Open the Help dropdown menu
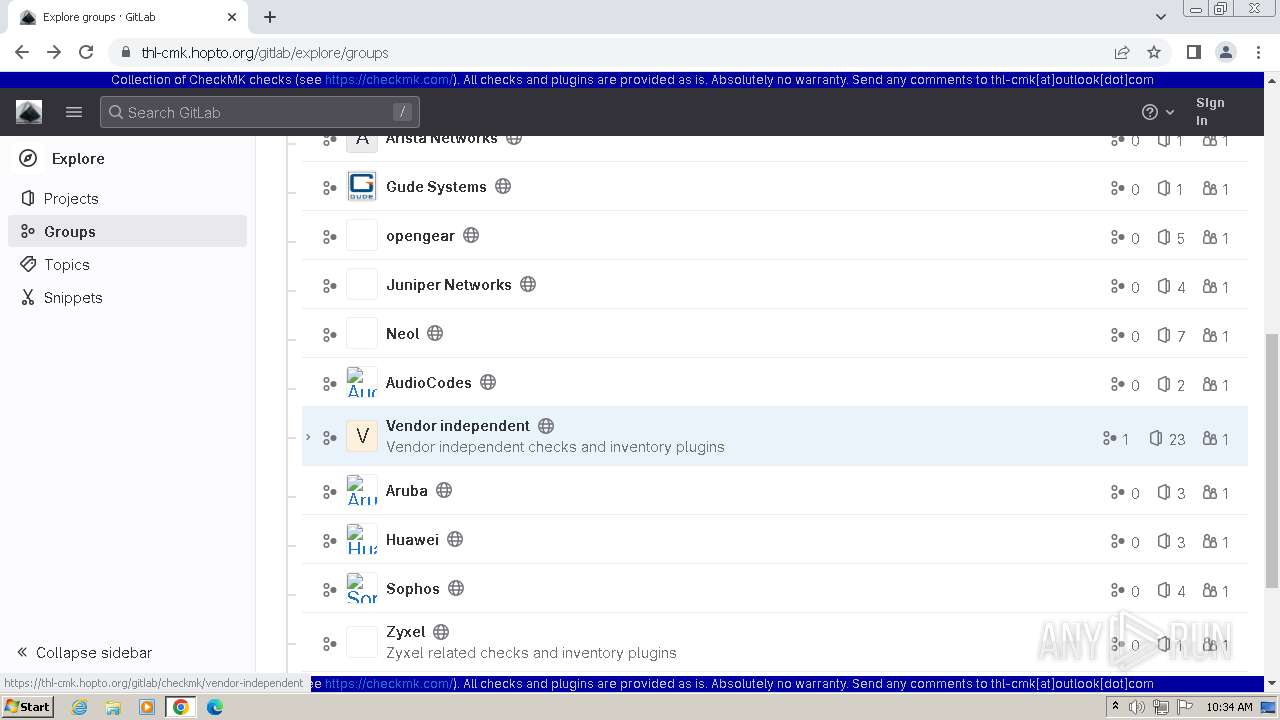 click(x=1158, y=112)
